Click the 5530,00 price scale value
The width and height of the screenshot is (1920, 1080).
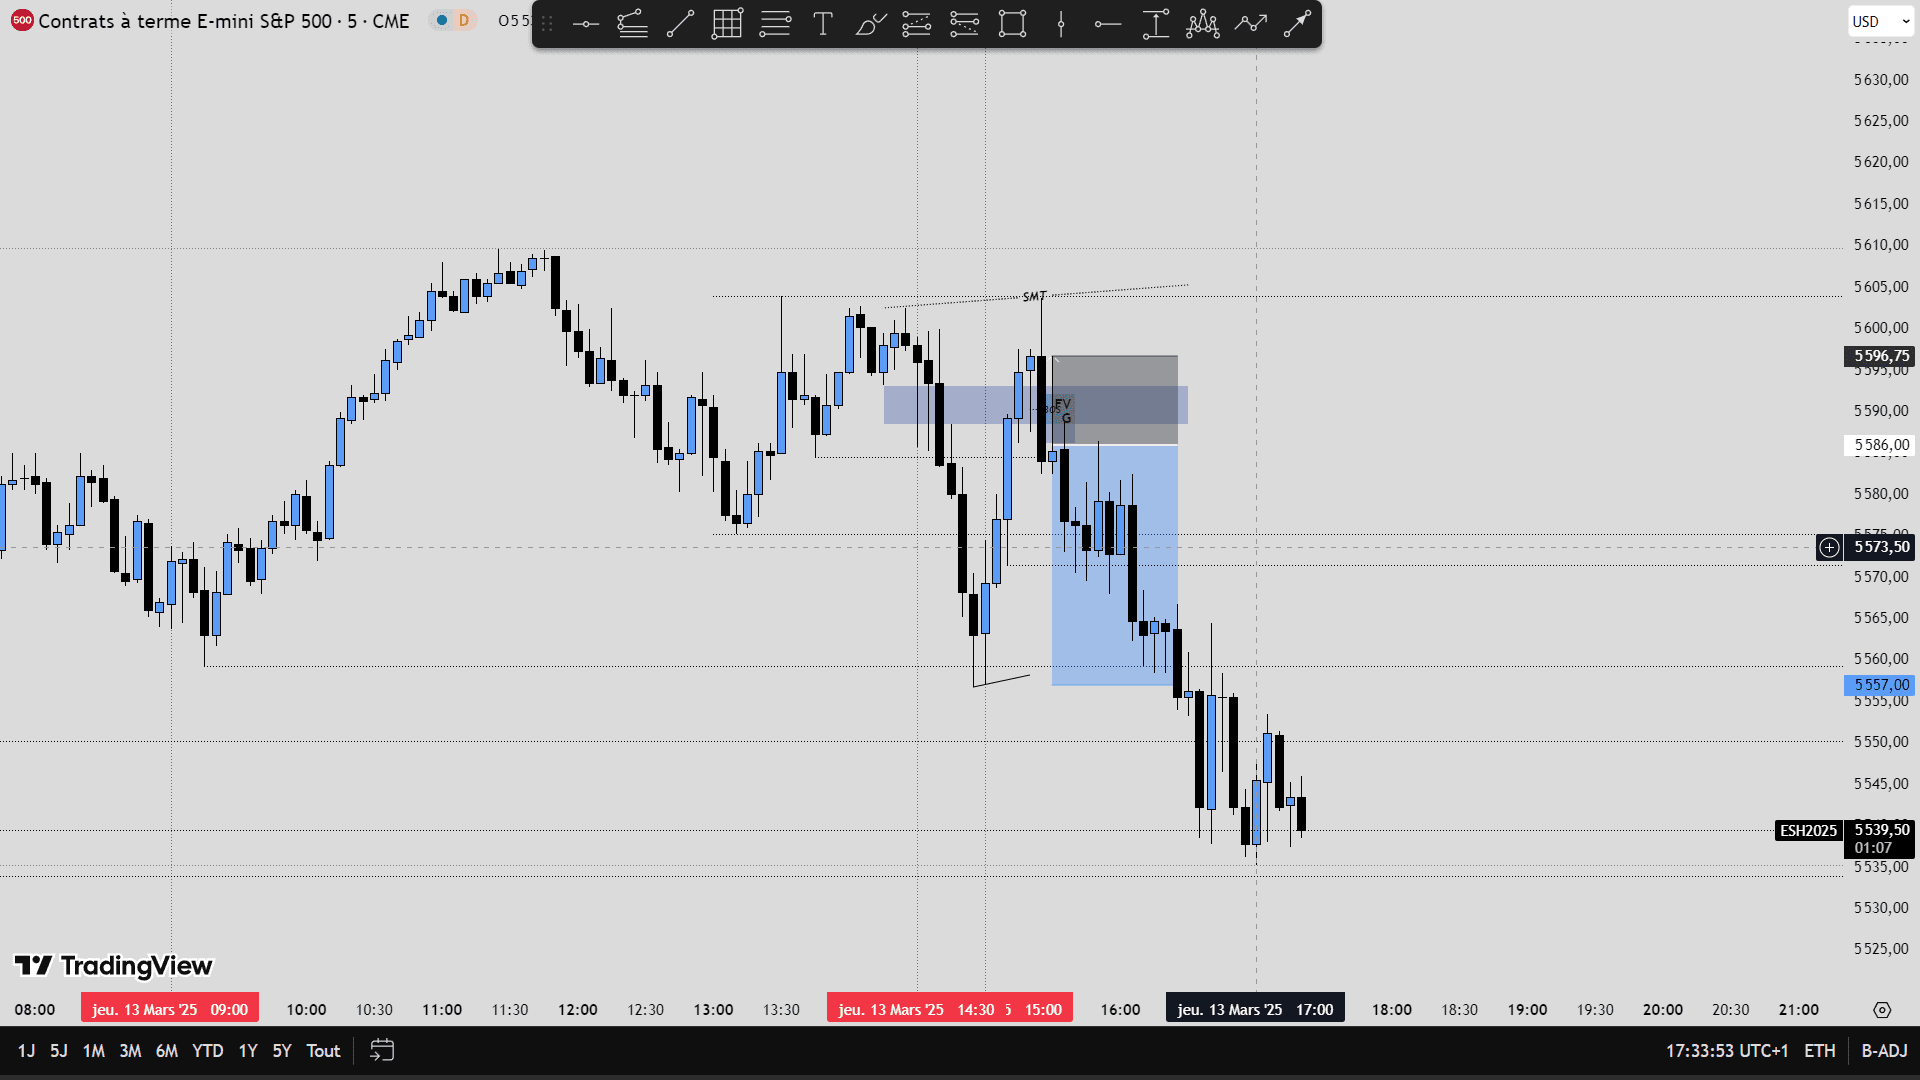coord(1881,908)
